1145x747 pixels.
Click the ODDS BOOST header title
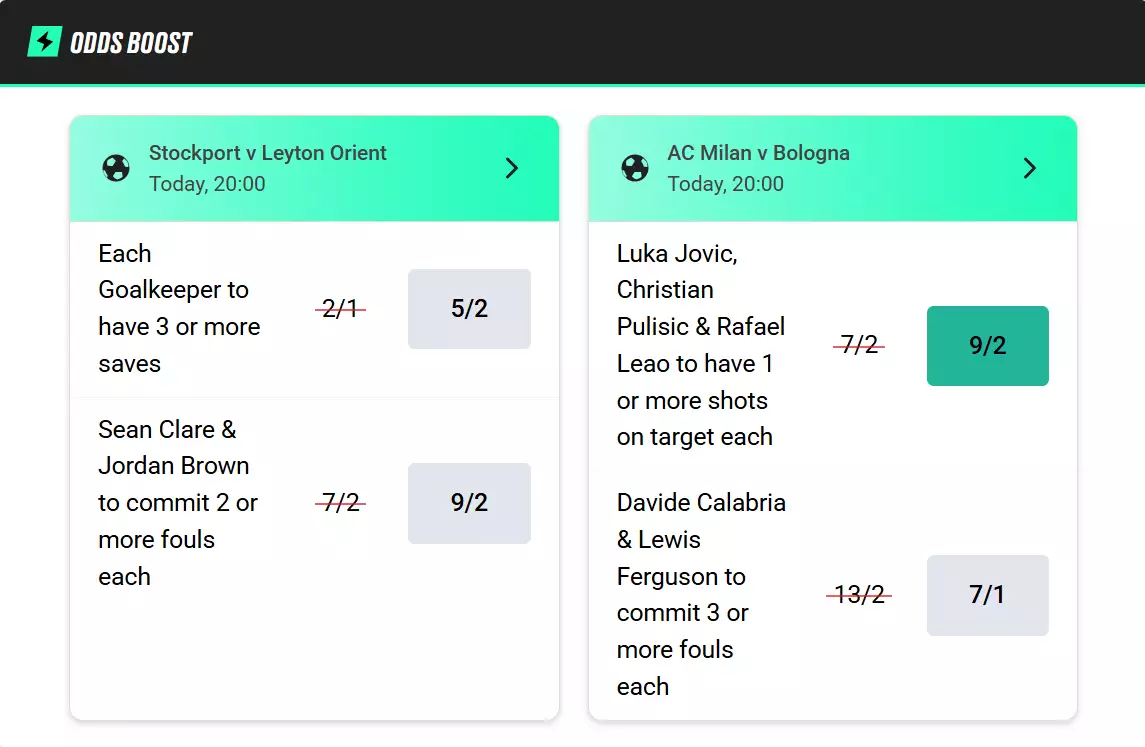tap(131, 43)
